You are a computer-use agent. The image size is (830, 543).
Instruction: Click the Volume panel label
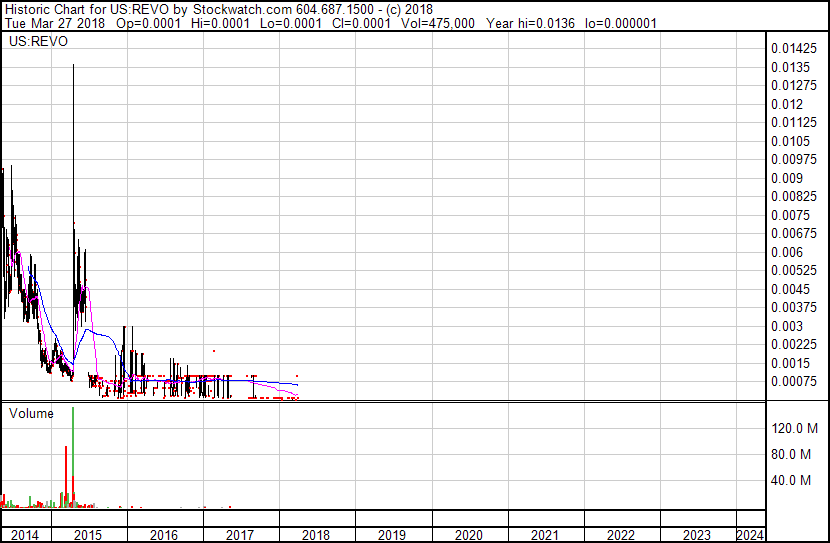pyautogui.click(x=31, y=413)
